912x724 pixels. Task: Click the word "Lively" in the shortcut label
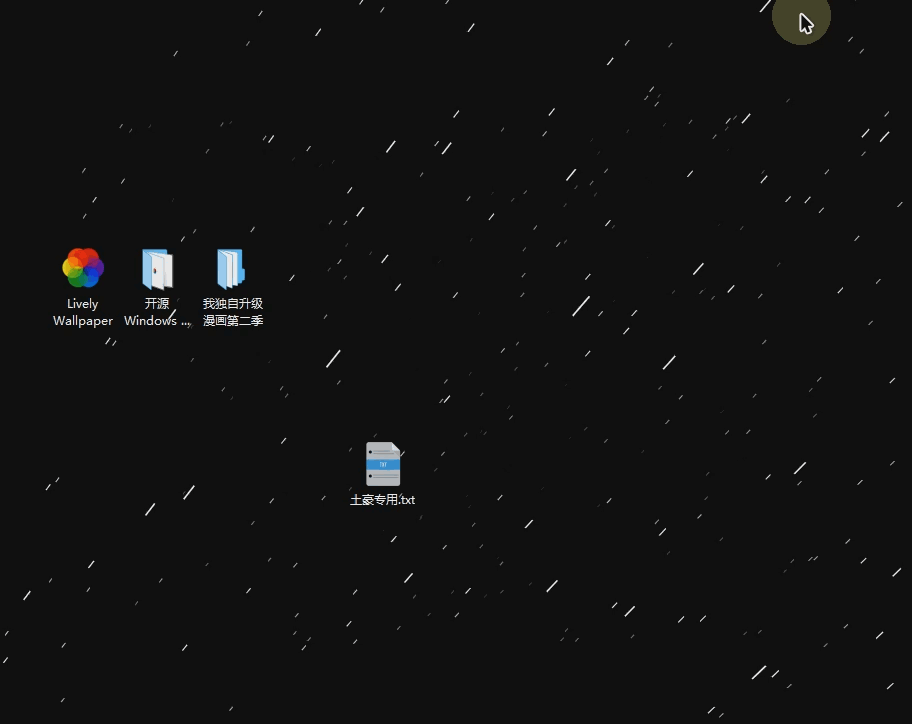pos(82,304)
